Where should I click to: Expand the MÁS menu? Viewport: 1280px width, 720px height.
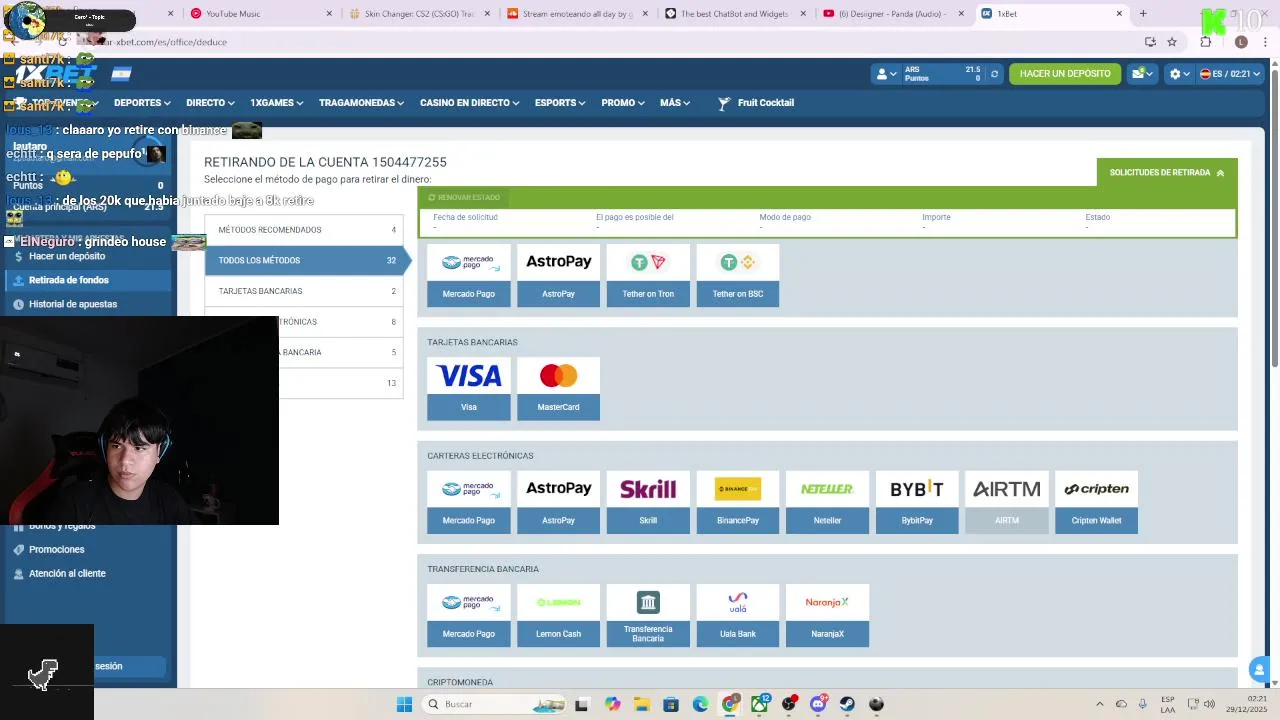pyautogui.click(x=675, y=103)
